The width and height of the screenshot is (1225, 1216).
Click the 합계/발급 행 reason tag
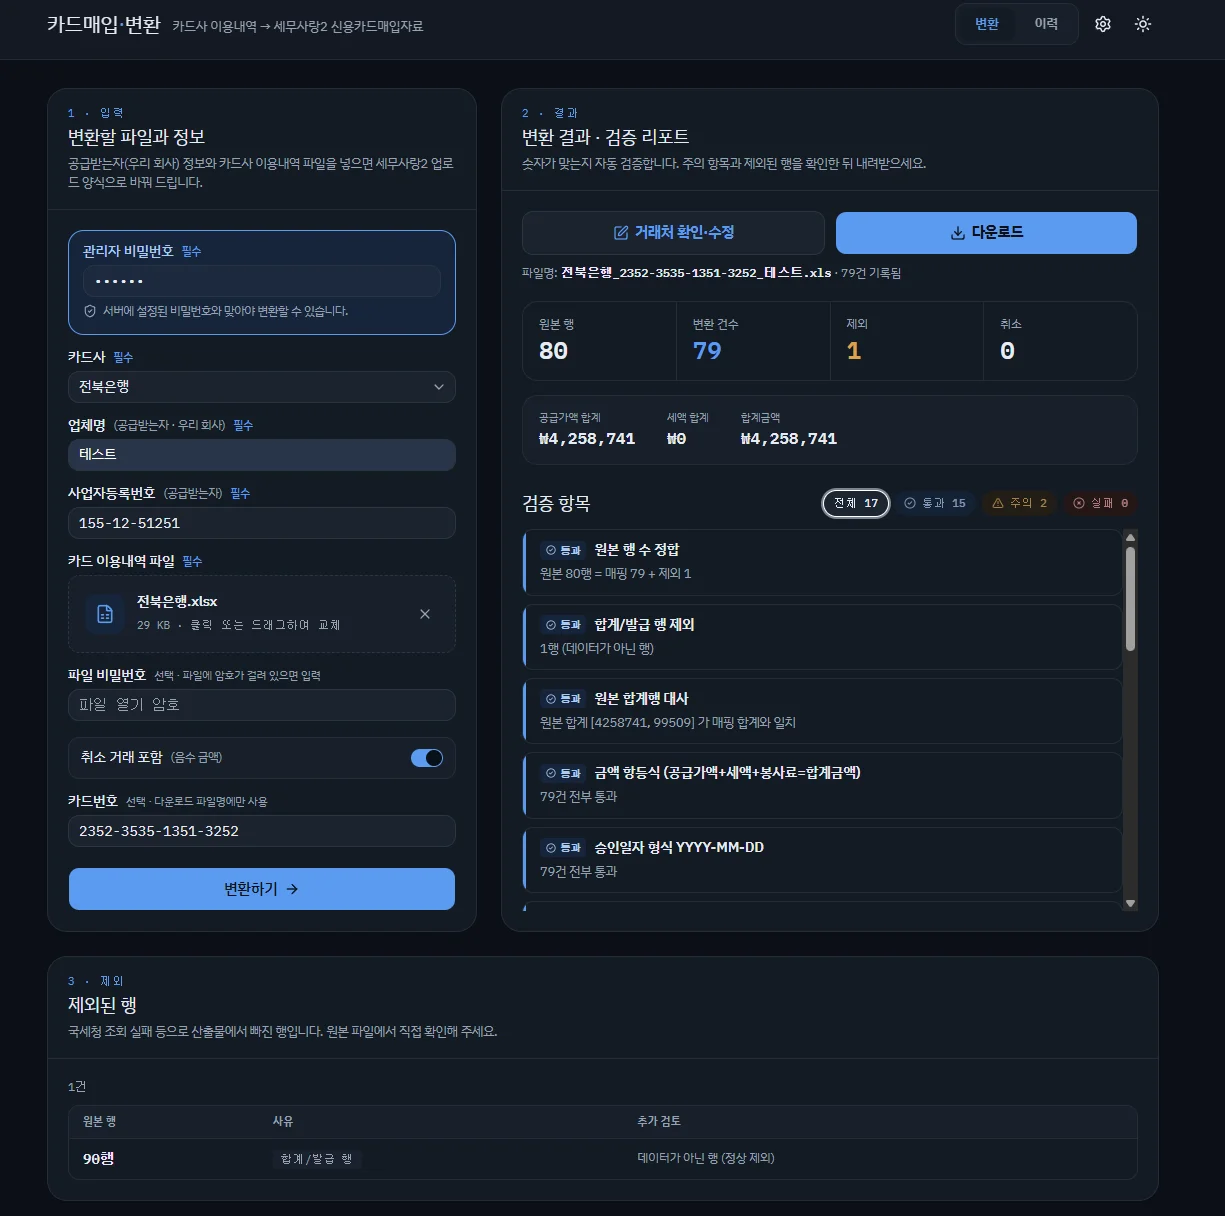(x=317, y=1159)
